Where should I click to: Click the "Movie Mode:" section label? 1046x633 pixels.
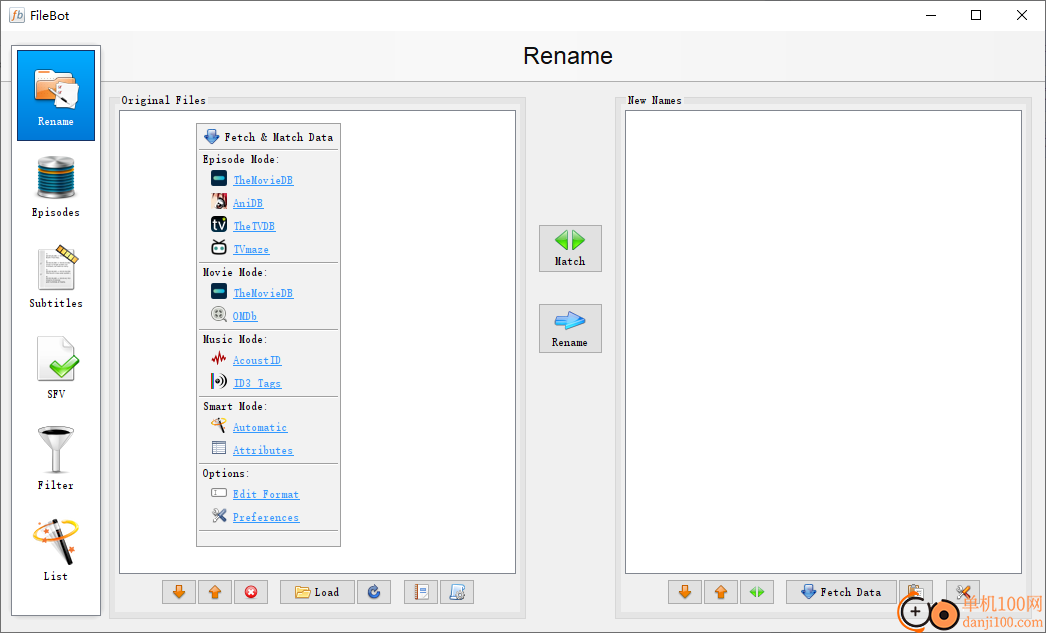pyautogui.click(x=235, y=272)
